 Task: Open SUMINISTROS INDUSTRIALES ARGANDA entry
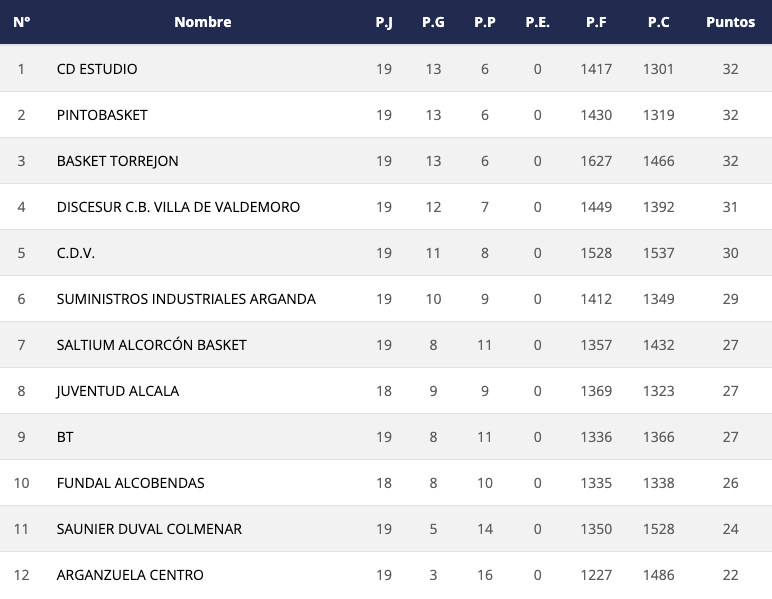click(x=186, y=299)
